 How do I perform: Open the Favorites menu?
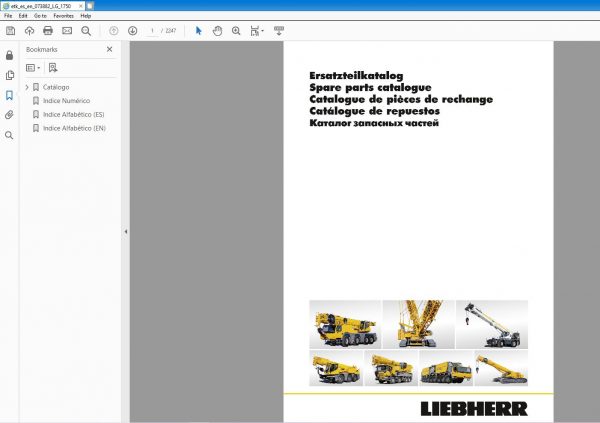click(64, 16)
